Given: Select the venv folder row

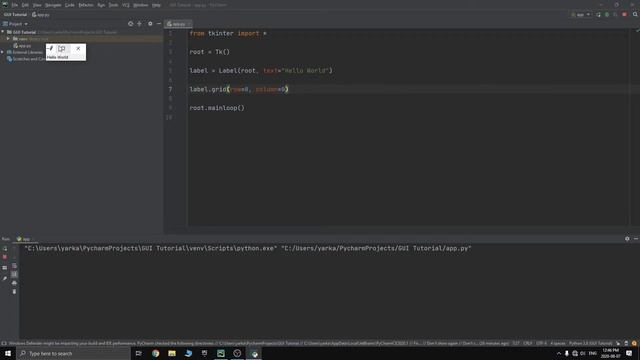Looking at the screenshot, I should pos(82,39).
